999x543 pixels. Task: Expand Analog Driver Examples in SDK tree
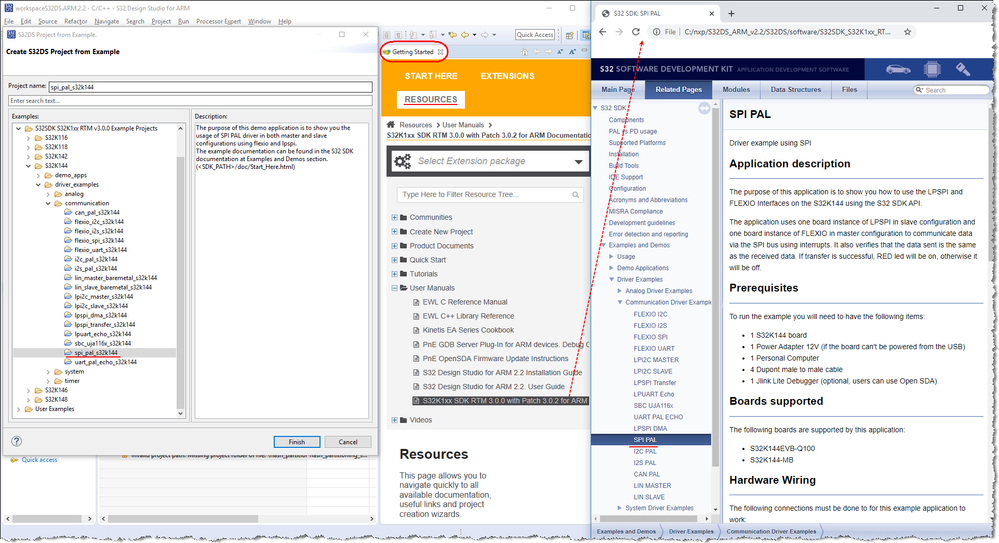tap(619, 291)
